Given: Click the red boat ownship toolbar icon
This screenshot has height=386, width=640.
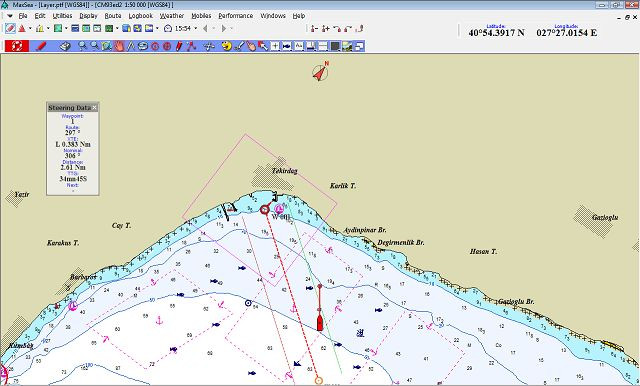Looking at the screenshot, I should point(22,28).
